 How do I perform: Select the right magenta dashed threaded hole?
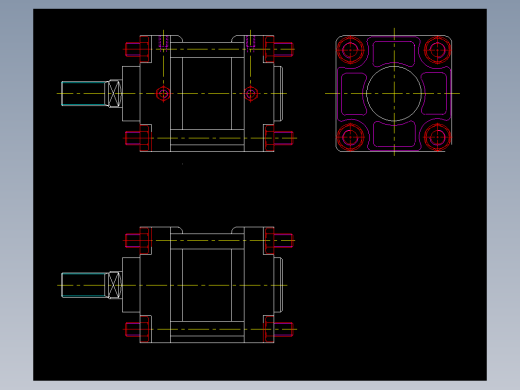coord(251,44)
